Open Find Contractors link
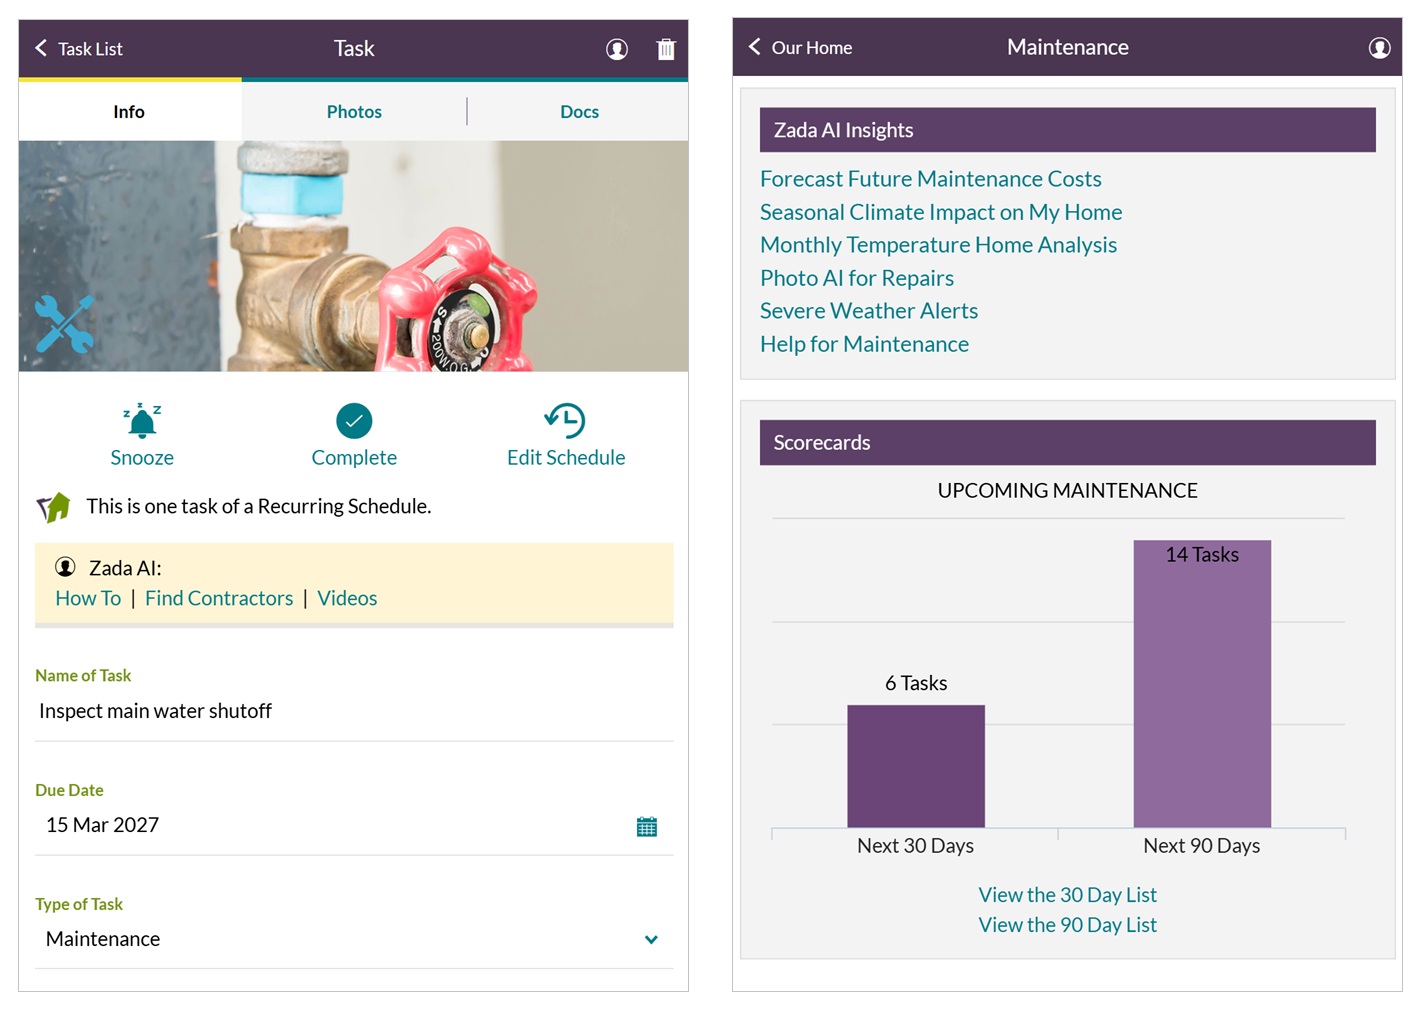The image size is (1422, 1009). pyautogui.click(x=219, y=598)
